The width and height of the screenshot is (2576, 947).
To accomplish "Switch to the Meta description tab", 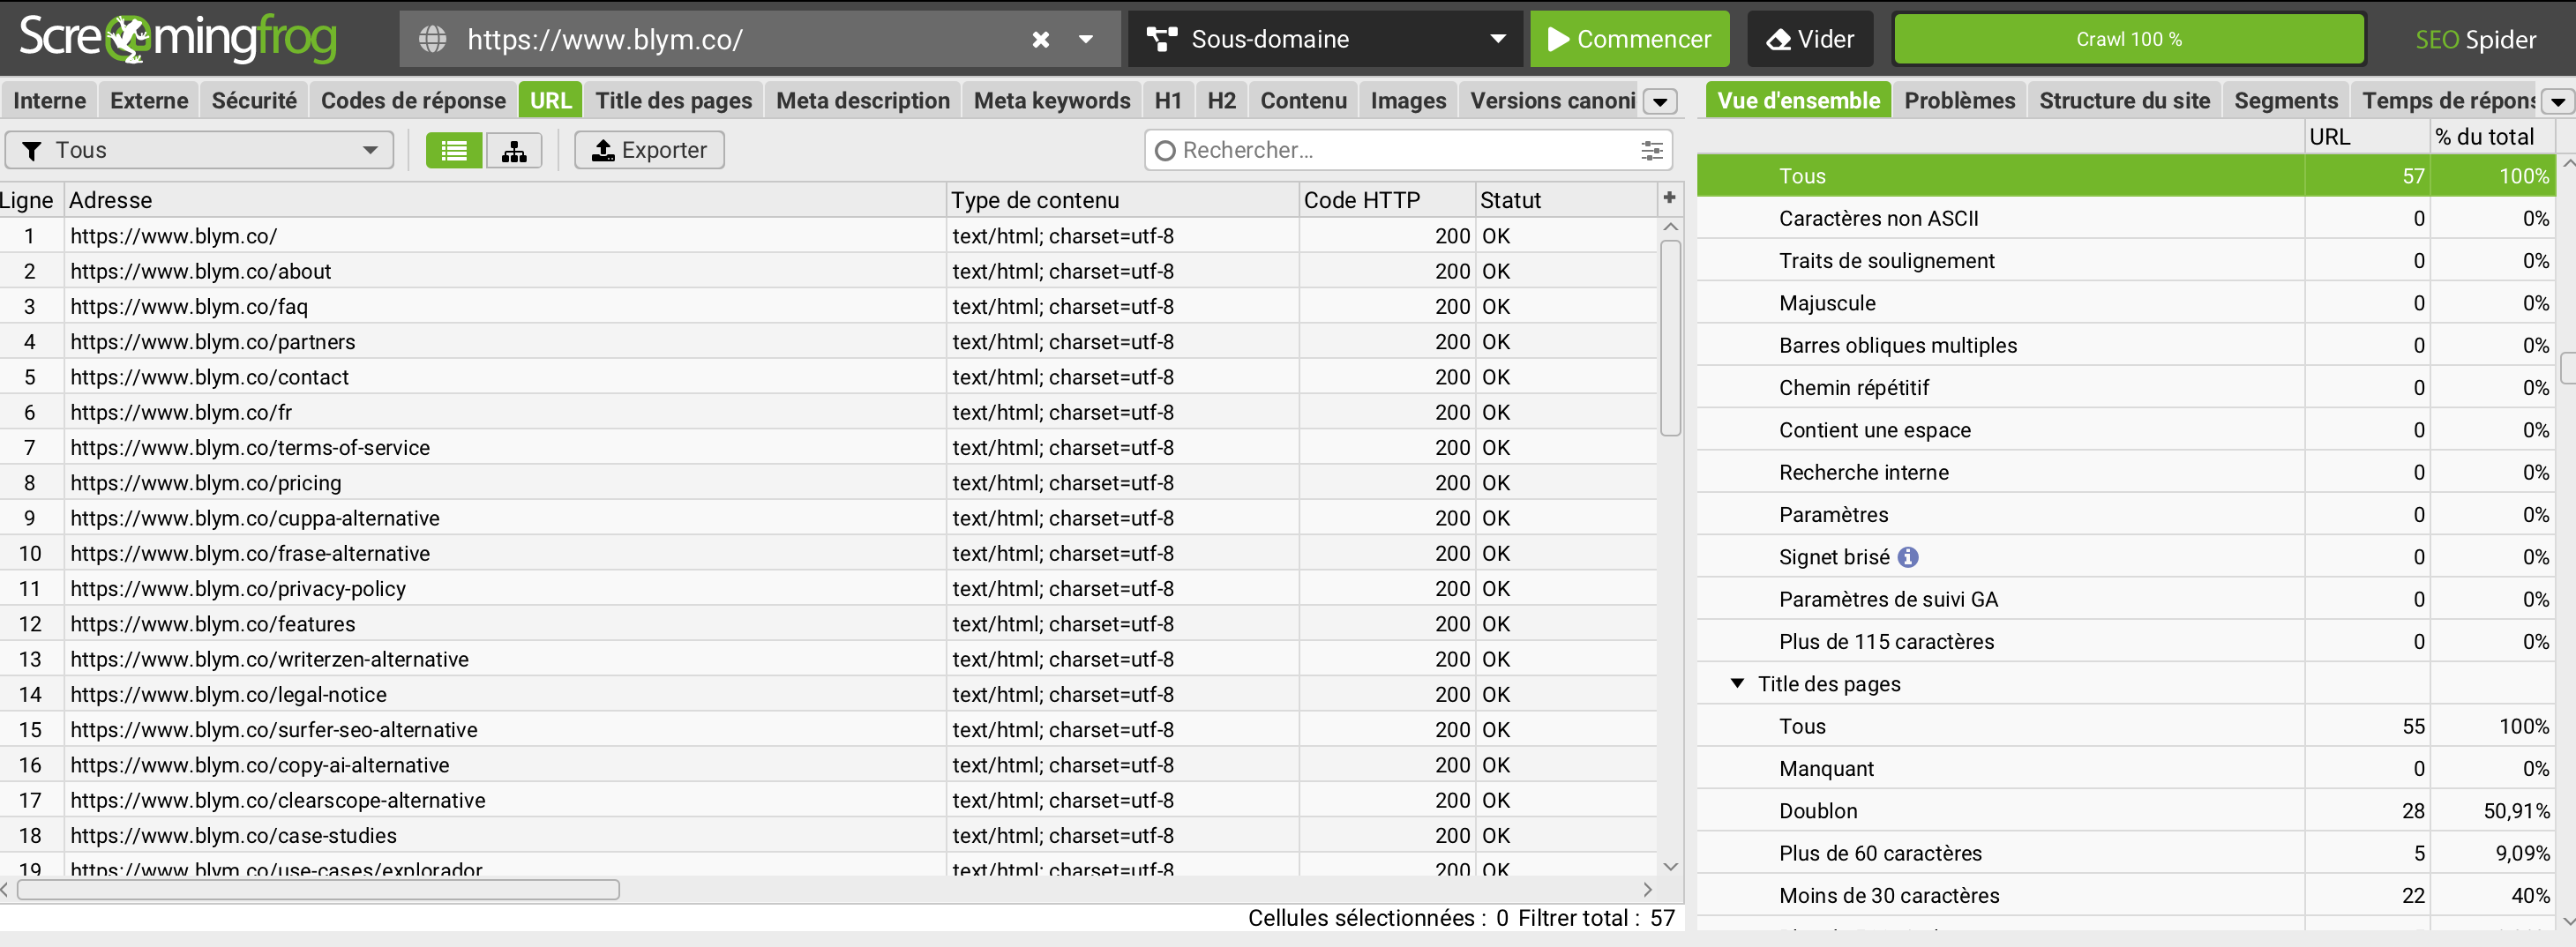I will click(862, 100).
